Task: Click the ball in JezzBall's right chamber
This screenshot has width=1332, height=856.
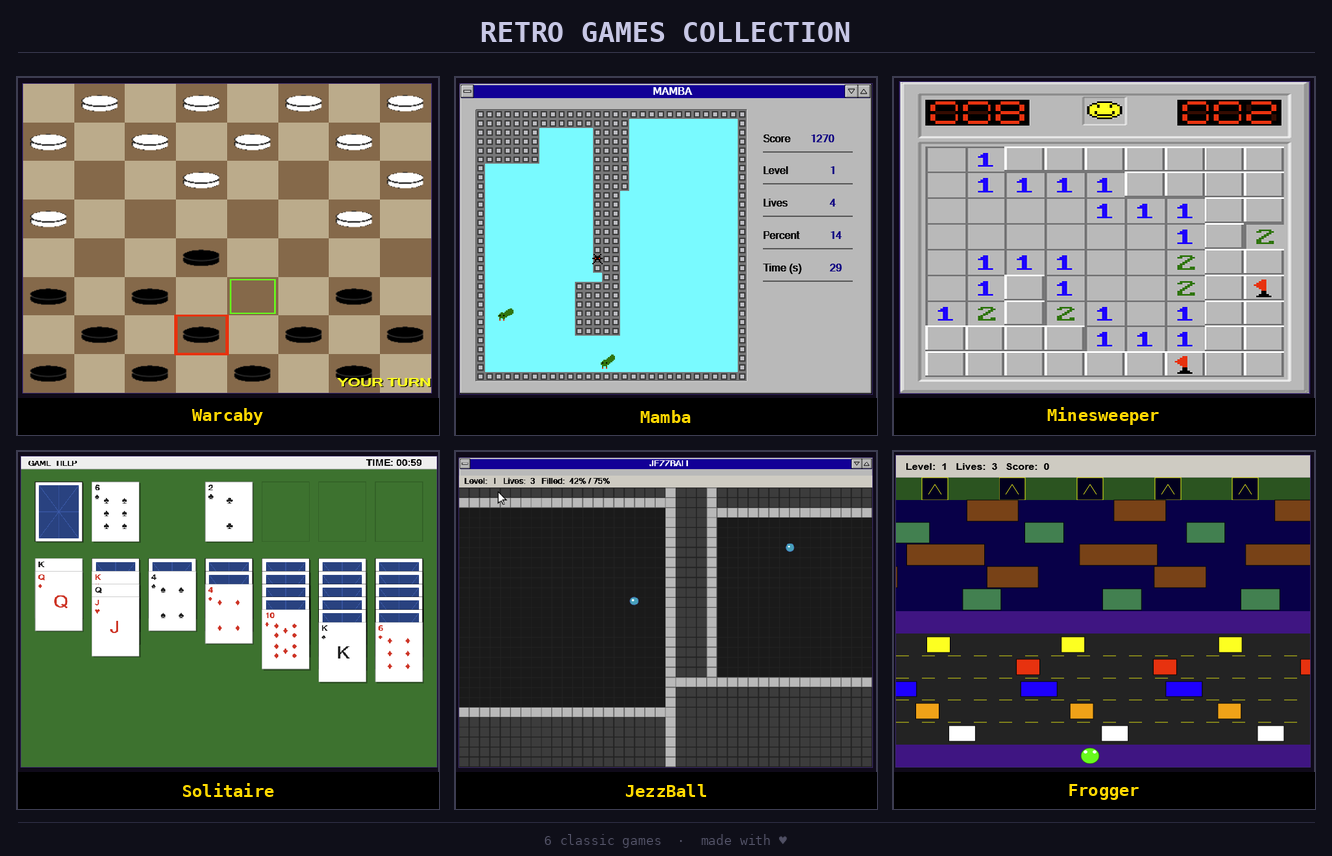Action: [790, 547]
